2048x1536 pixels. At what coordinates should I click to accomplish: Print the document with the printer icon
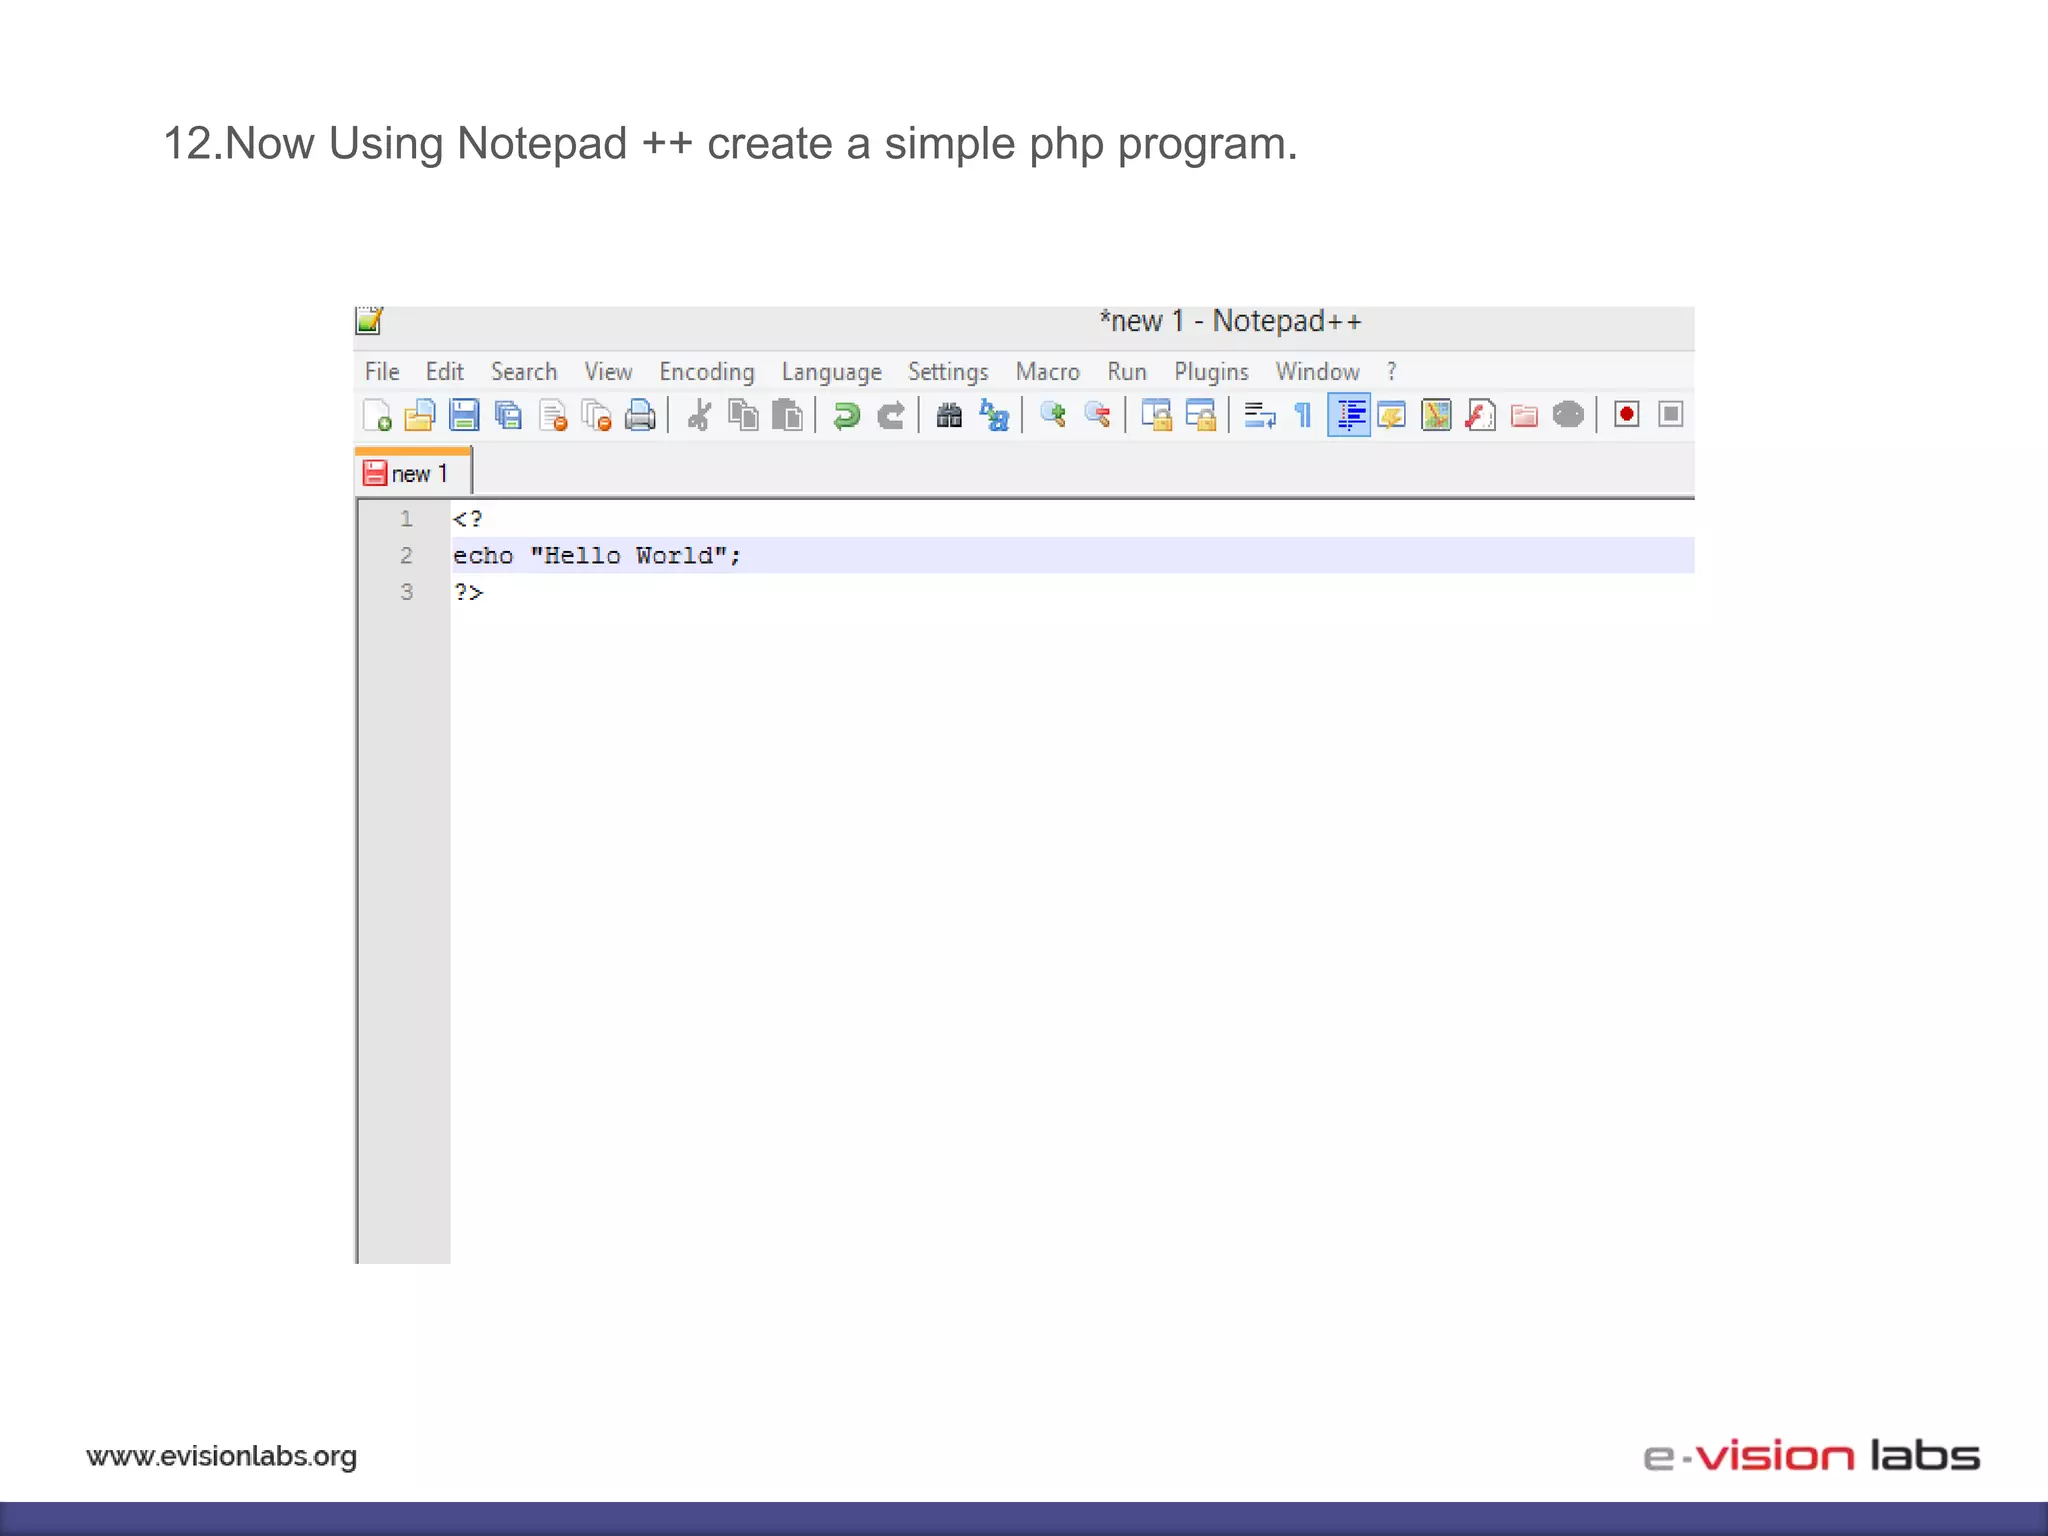[x=640, y=415]
